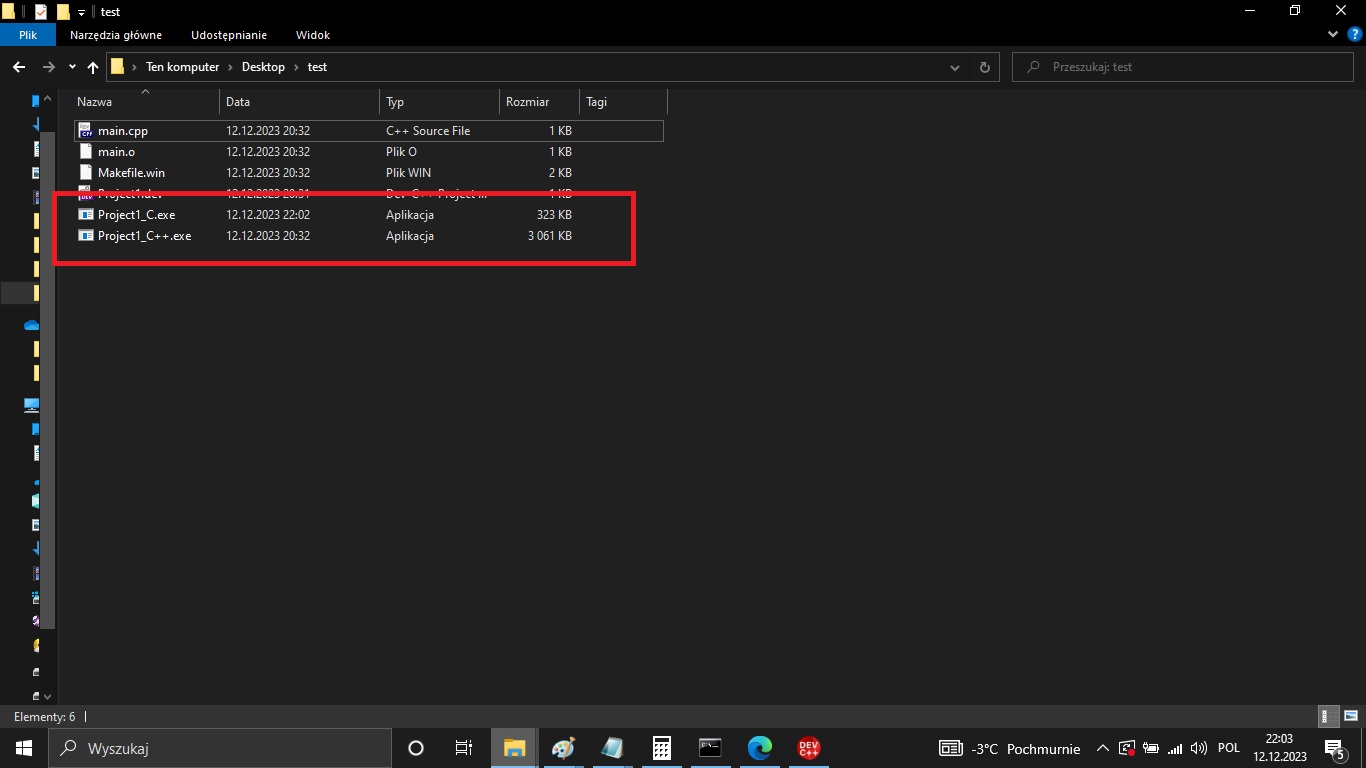Sort files by the Data column
The height and width of the screenshot is (768, 1366).
pyautogui.click(x=299, y=102)
